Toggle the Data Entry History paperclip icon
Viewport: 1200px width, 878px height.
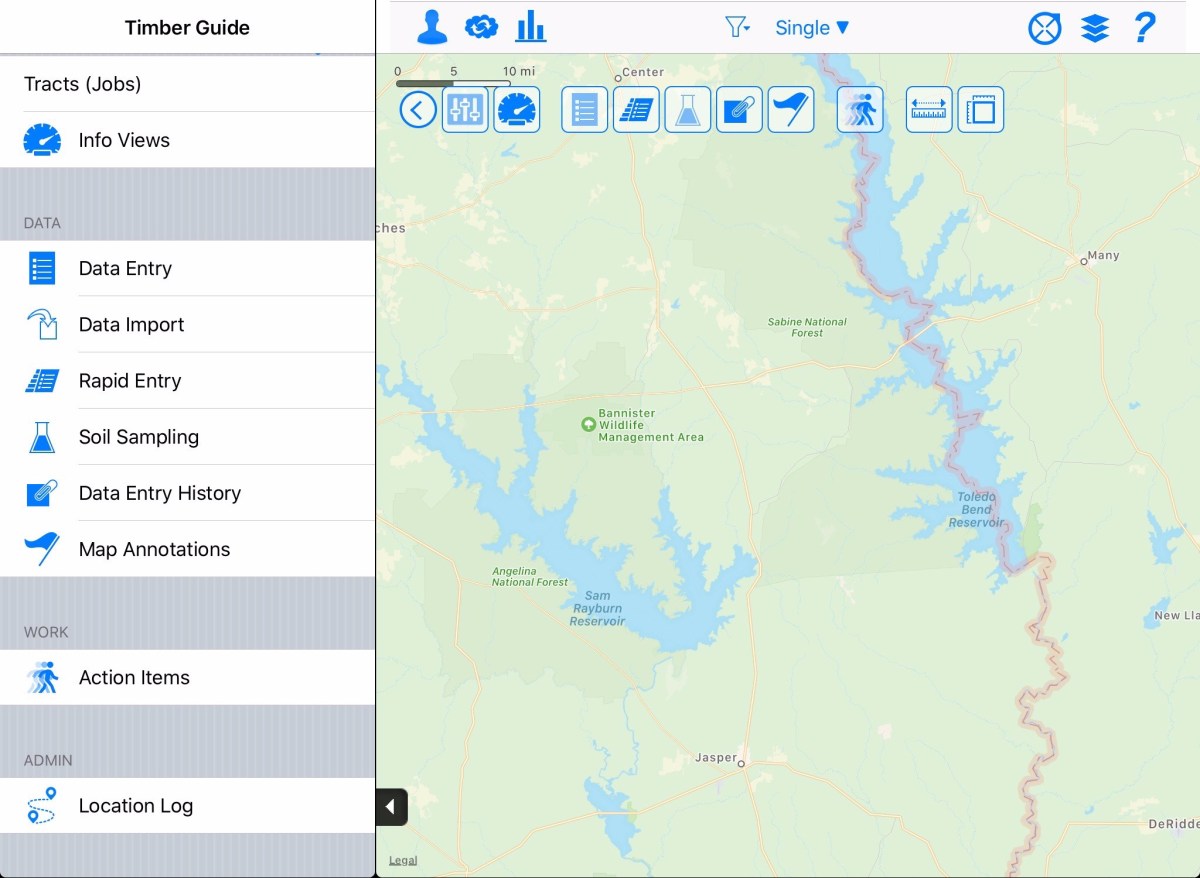coord(739,109)
